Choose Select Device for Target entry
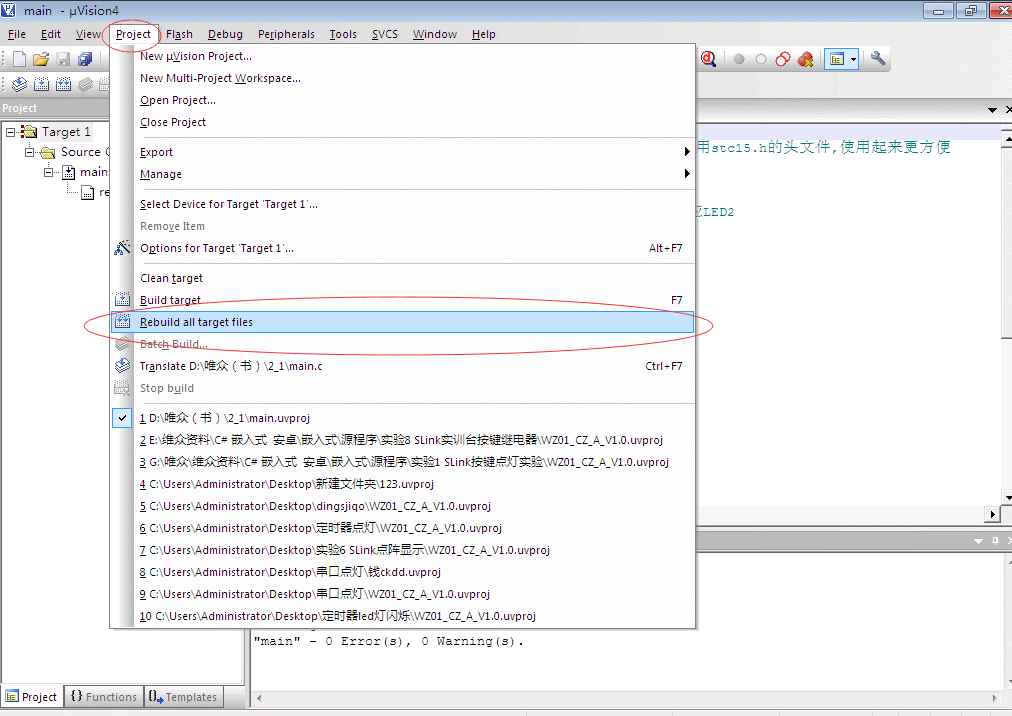Screen dimensions: 1012x716 pos(403,204)
